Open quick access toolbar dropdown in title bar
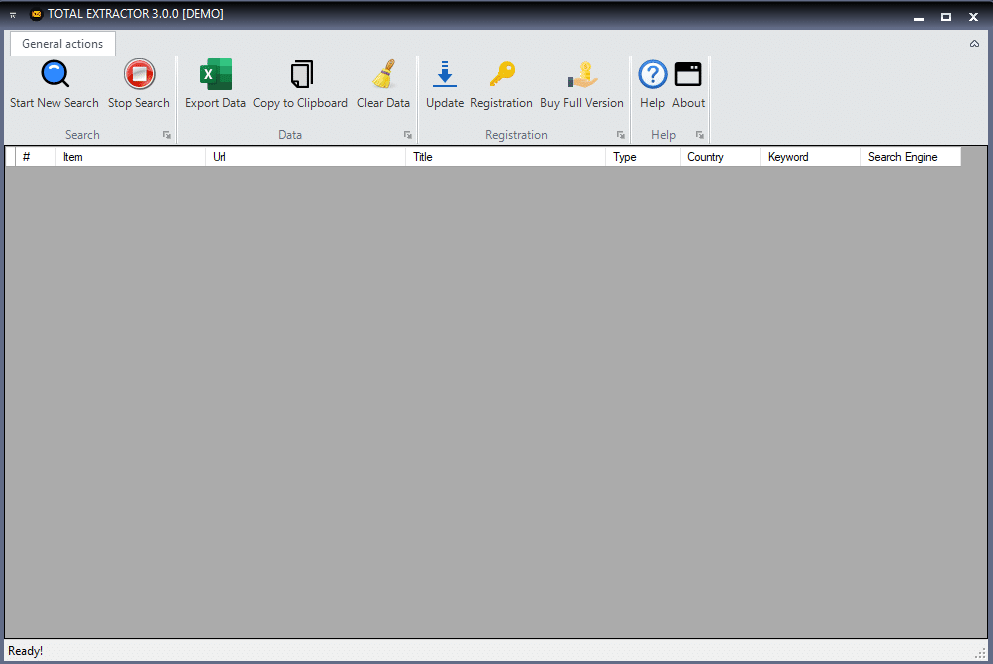This screenshot has width=993, height=664. [x=13, y=15]
